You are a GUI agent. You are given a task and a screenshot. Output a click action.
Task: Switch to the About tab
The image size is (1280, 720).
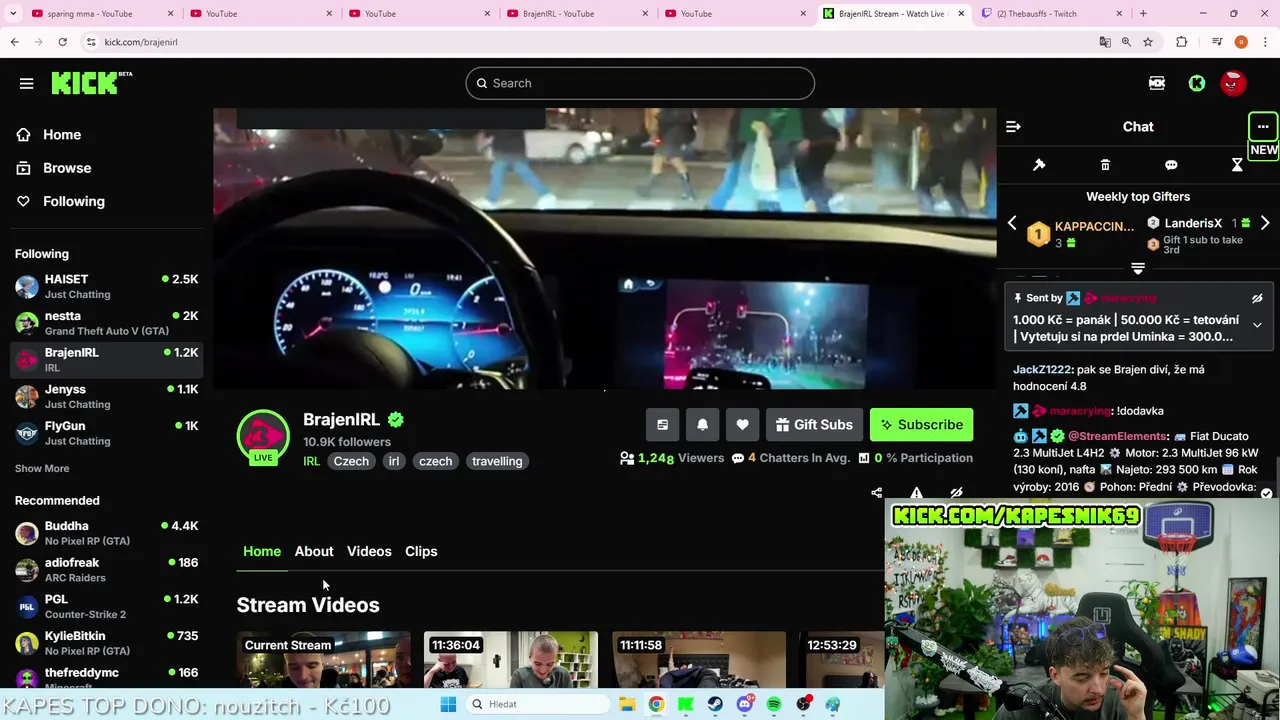pyautogui.click(x=314, y=551)
